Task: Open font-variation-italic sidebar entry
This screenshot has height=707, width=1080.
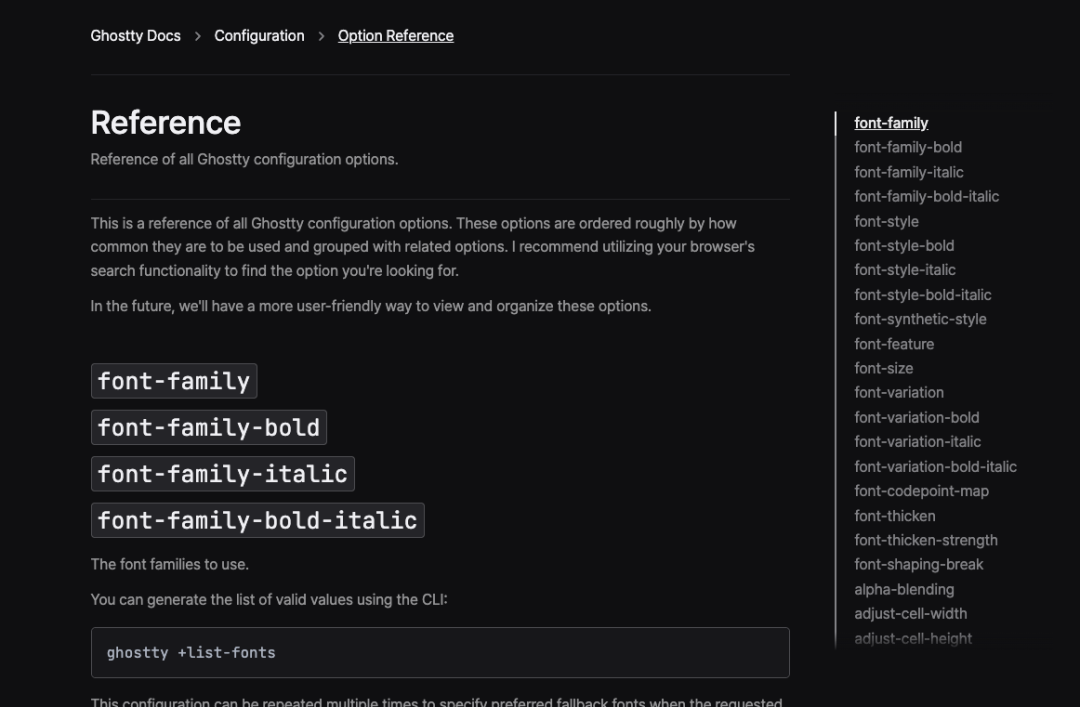Action: (917, 442)
